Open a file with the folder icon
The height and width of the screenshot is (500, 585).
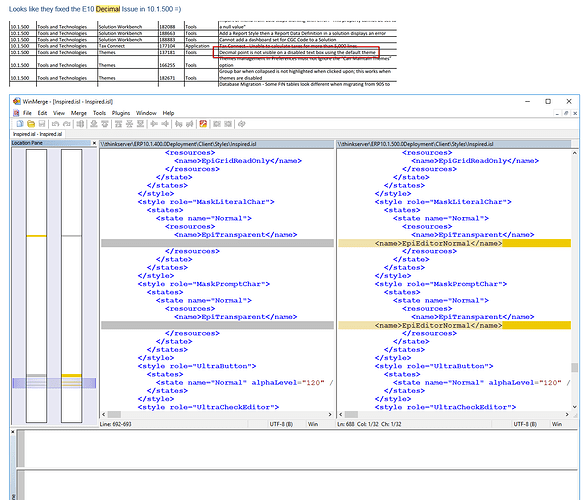click(31, 124)
